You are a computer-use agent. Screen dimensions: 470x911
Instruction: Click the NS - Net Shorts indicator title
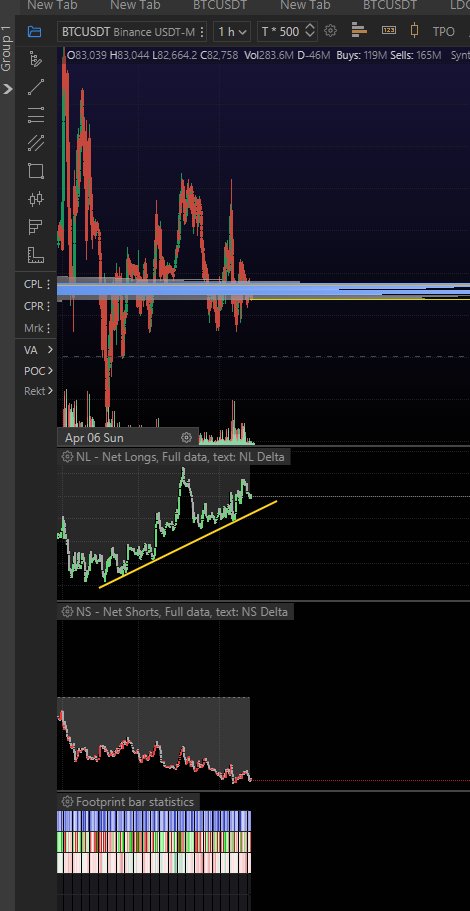tap(182, 611)
